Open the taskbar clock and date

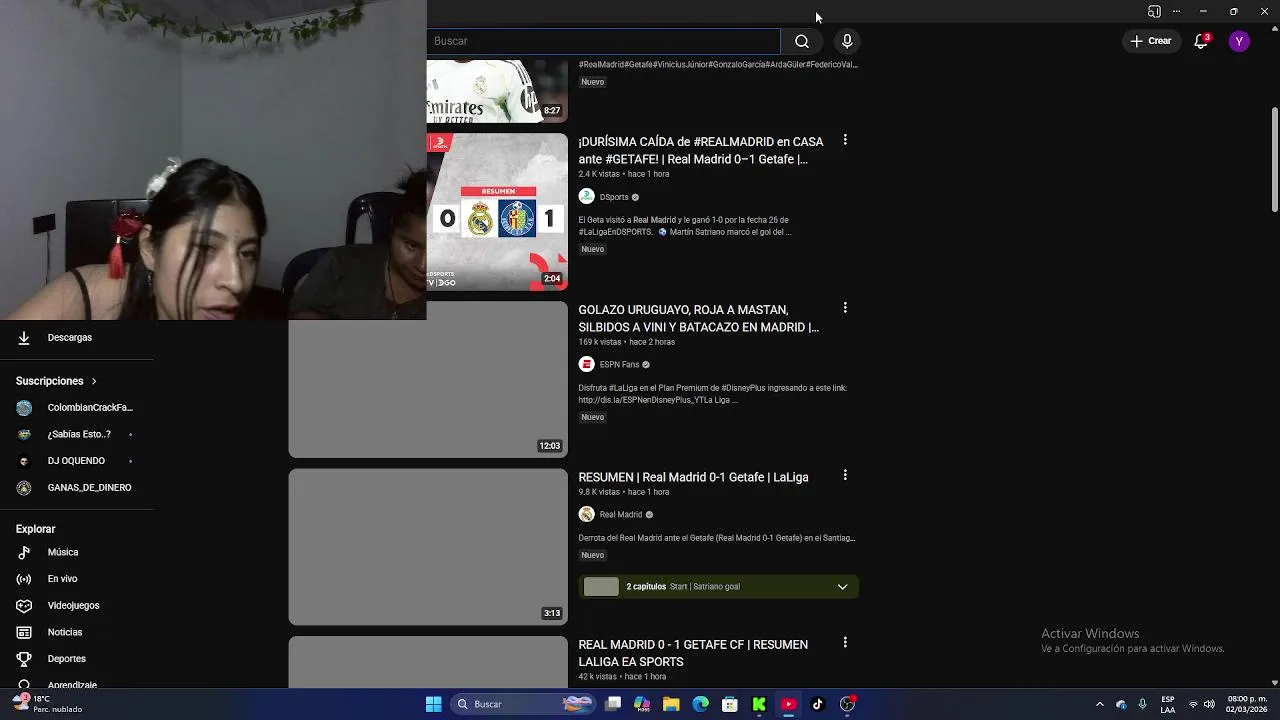1247,704
